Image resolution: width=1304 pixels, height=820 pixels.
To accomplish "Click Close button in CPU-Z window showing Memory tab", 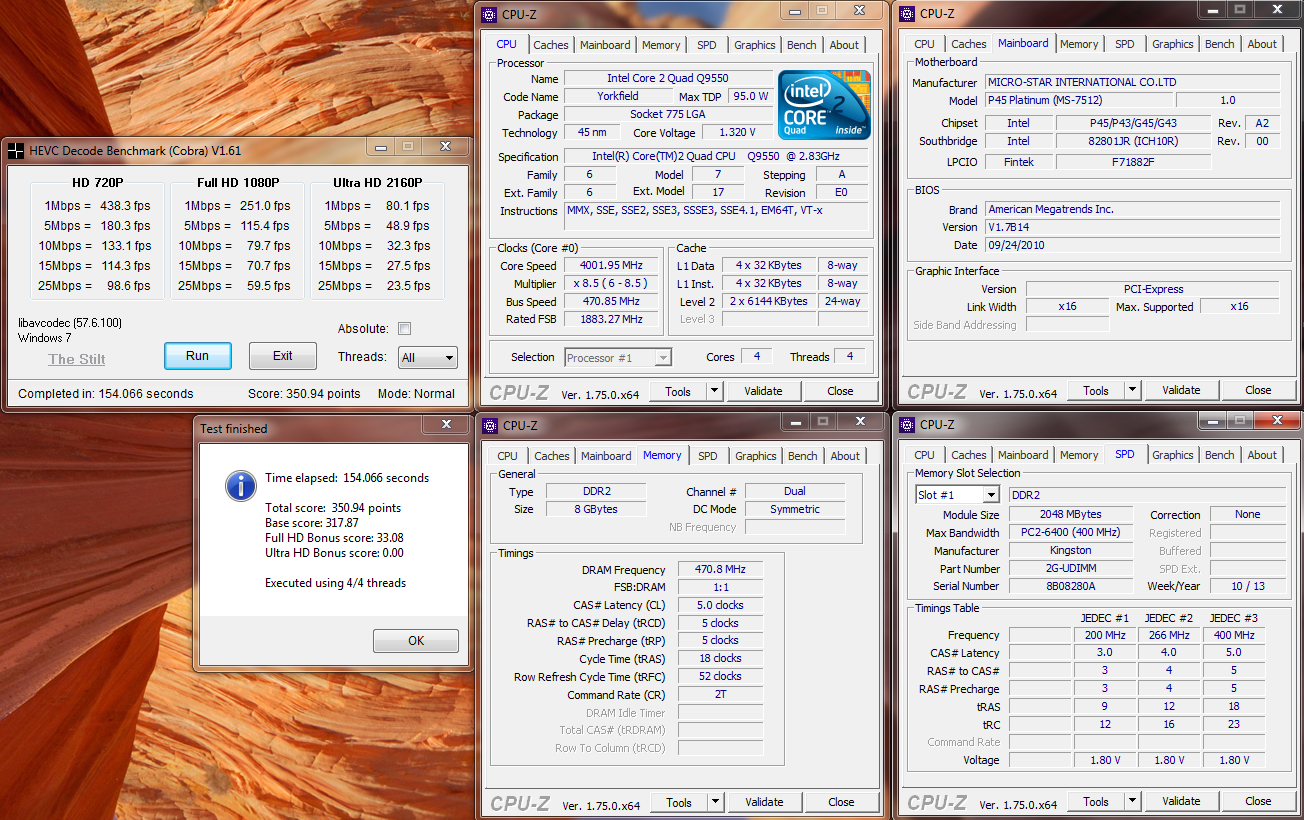I will [x=842, y=802].
